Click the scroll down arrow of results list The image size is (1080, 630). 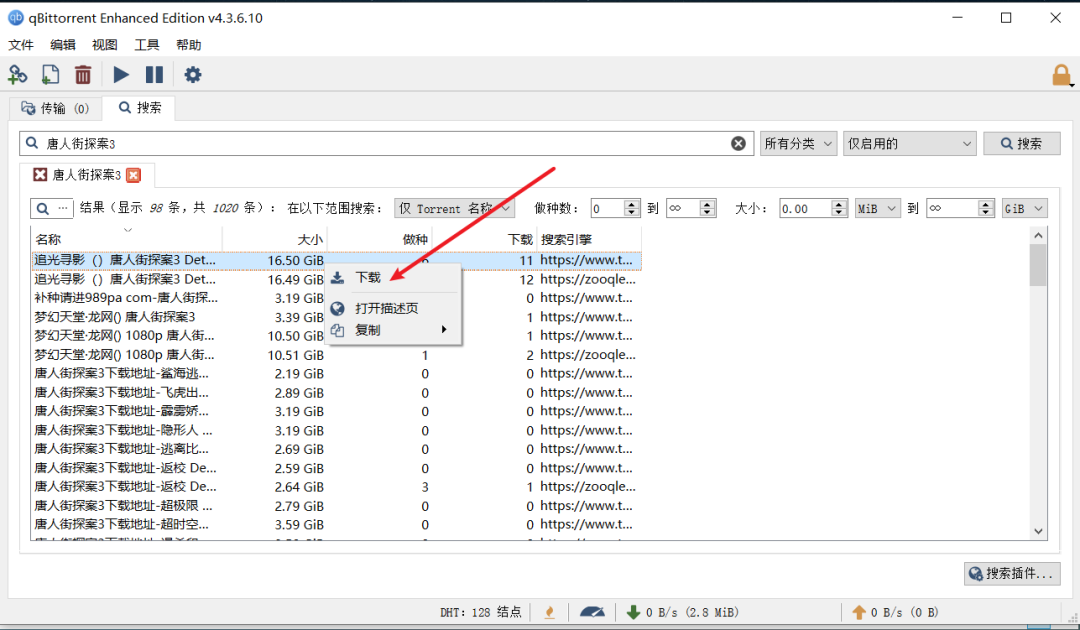pyautogui.click(x=1038, y=532)
